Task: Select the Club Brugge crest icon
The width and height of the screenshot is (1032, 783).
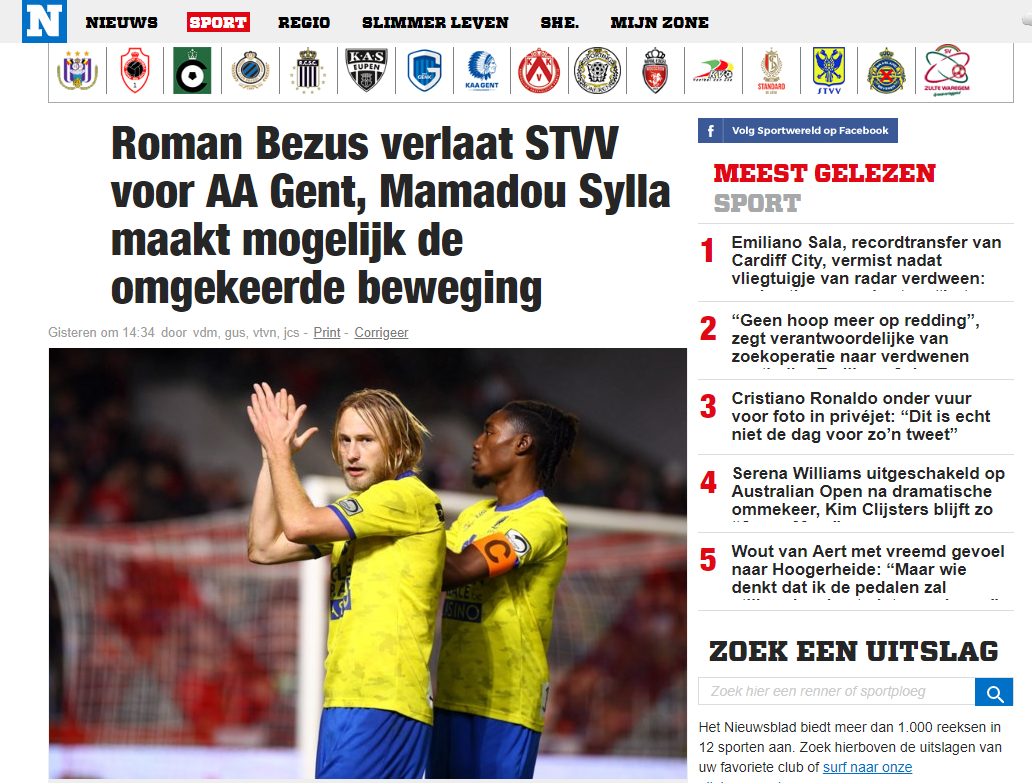Action: pos(251,70)
